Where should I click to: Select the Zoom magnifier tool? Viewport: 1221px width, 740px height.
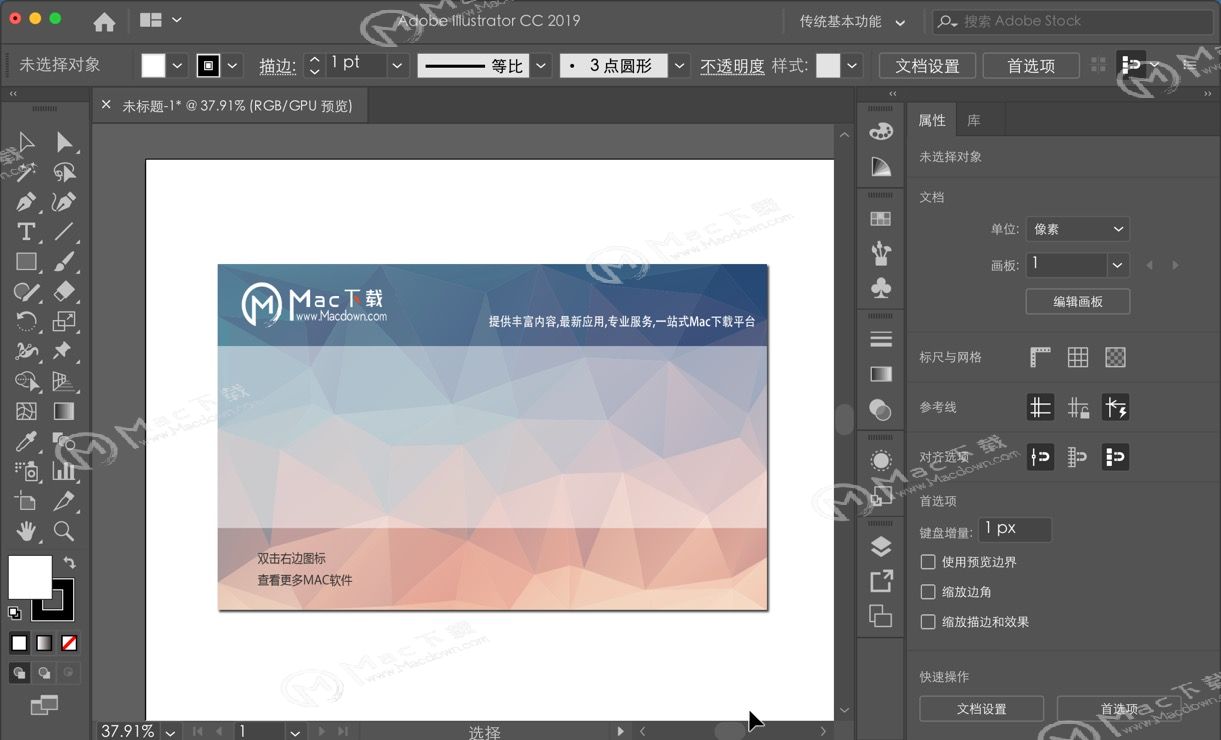(x=64, y=531)
